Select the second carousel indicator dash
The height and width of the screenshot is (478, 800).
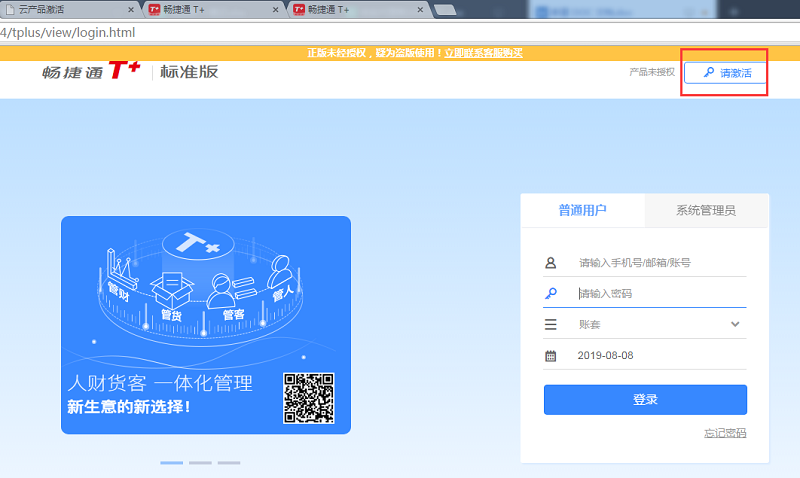point(200,463)
